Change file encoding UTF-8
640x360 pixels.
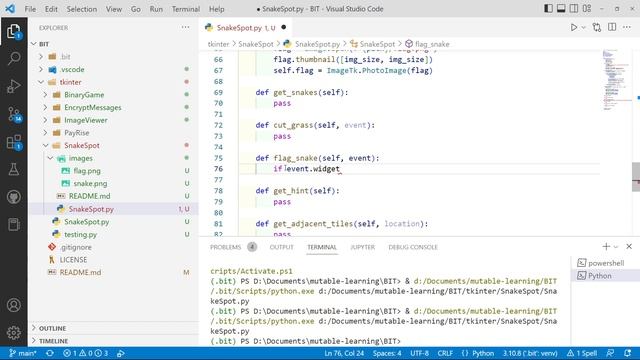pyautogui.click(x=420, y=353)
